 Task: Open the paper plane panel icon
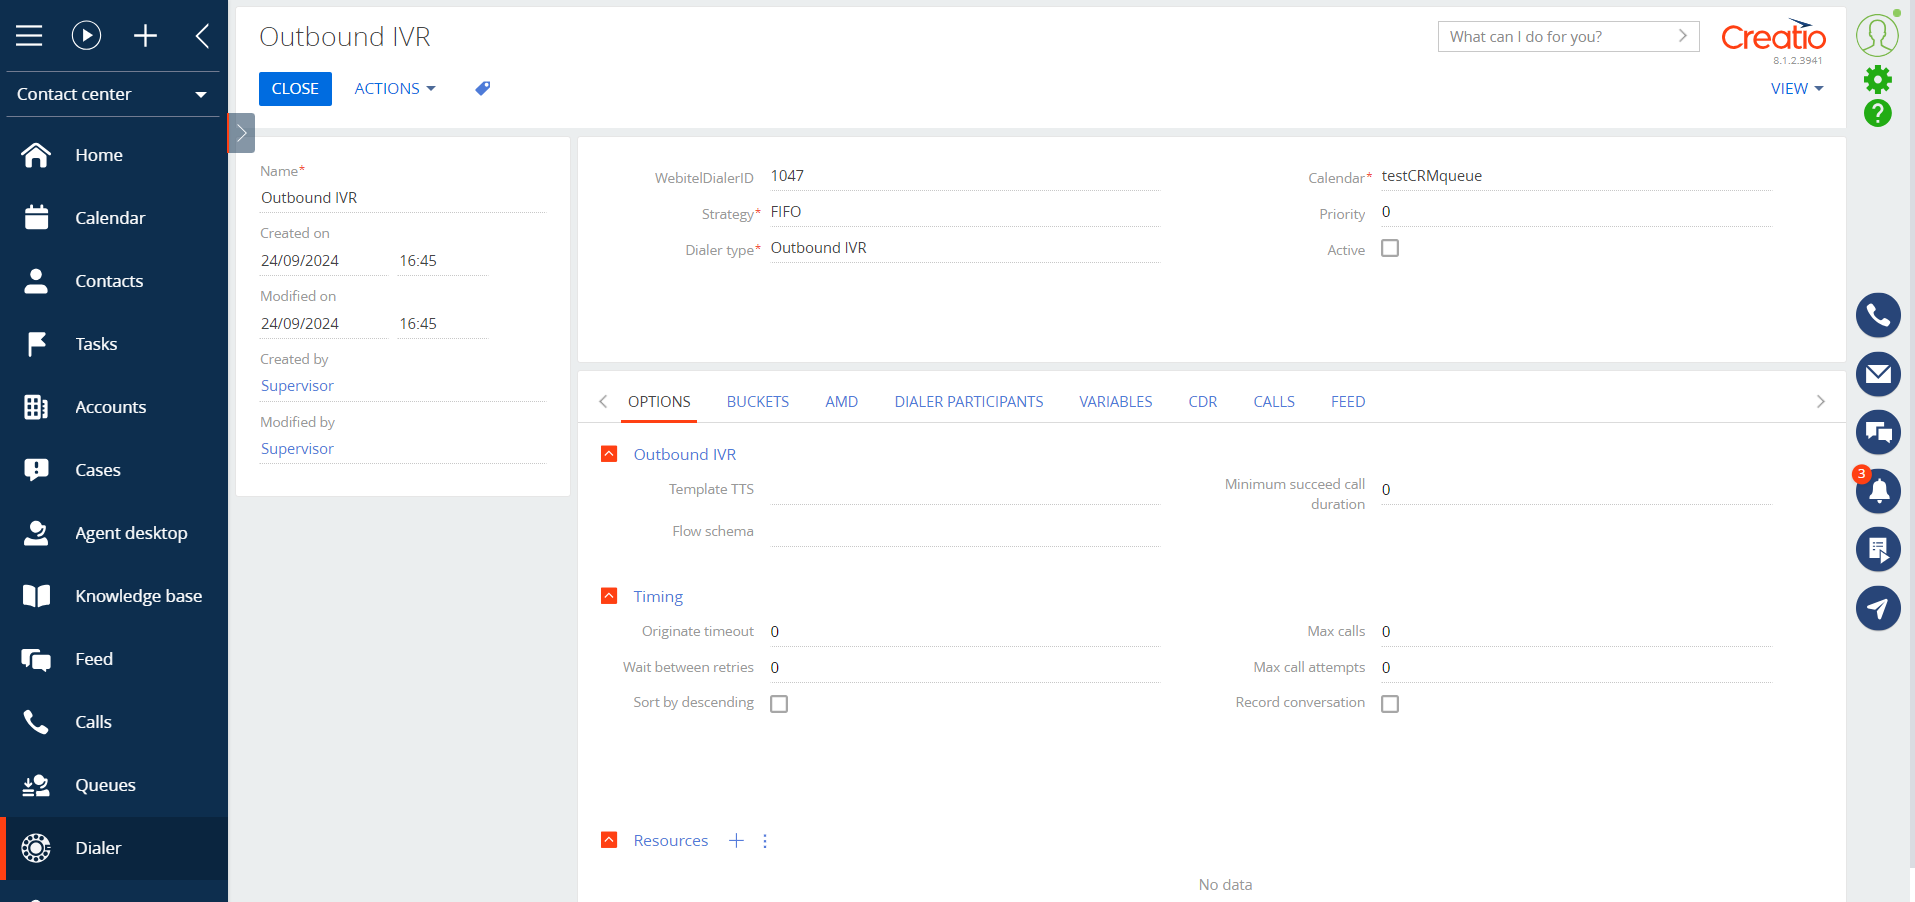tap(1878, 608)
